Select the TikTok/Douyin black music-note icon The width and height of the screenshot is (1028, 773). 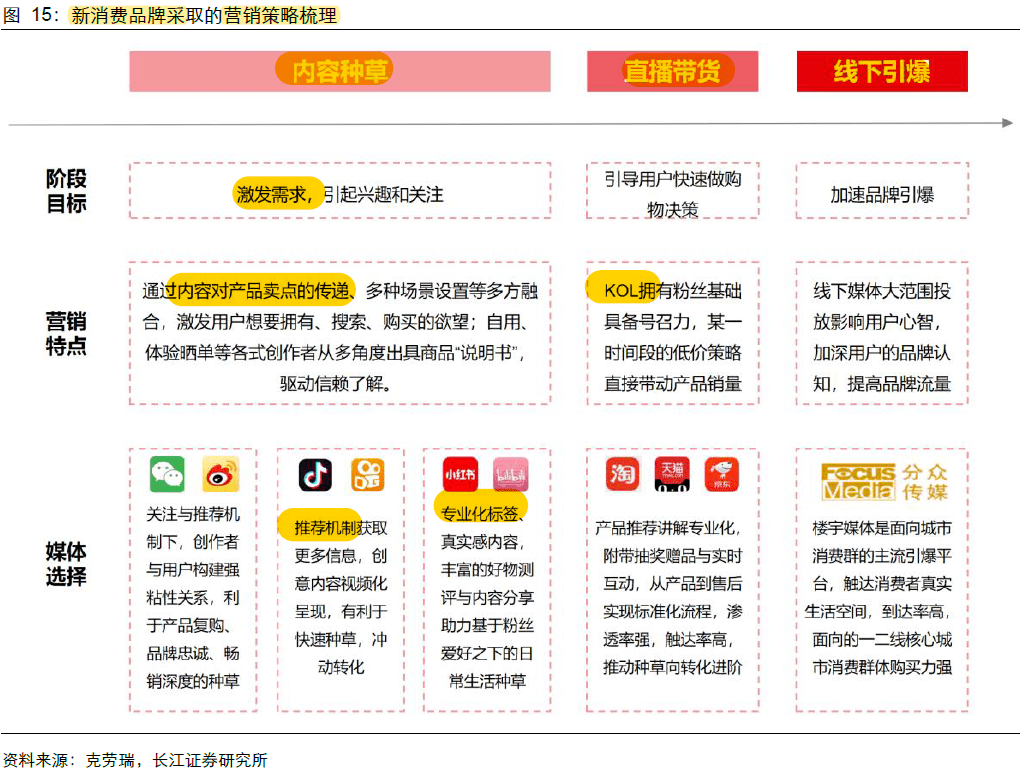[x=315, y=475]
